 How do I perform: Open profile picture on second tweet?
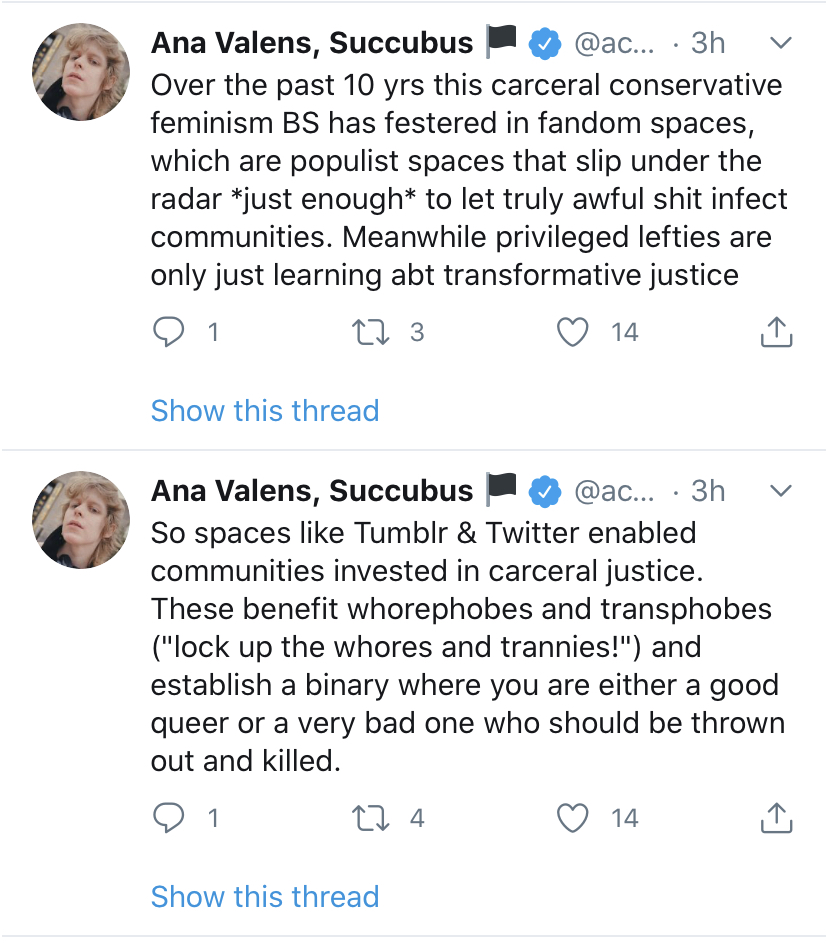82,520
